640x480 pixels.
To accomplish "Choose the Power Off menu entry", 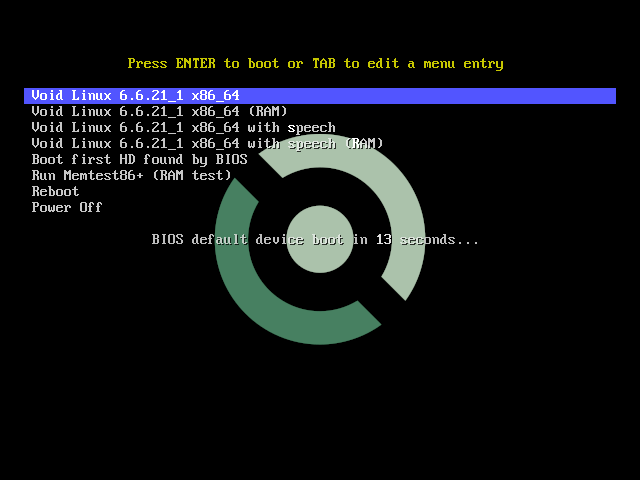I will (x=67, y=207).
